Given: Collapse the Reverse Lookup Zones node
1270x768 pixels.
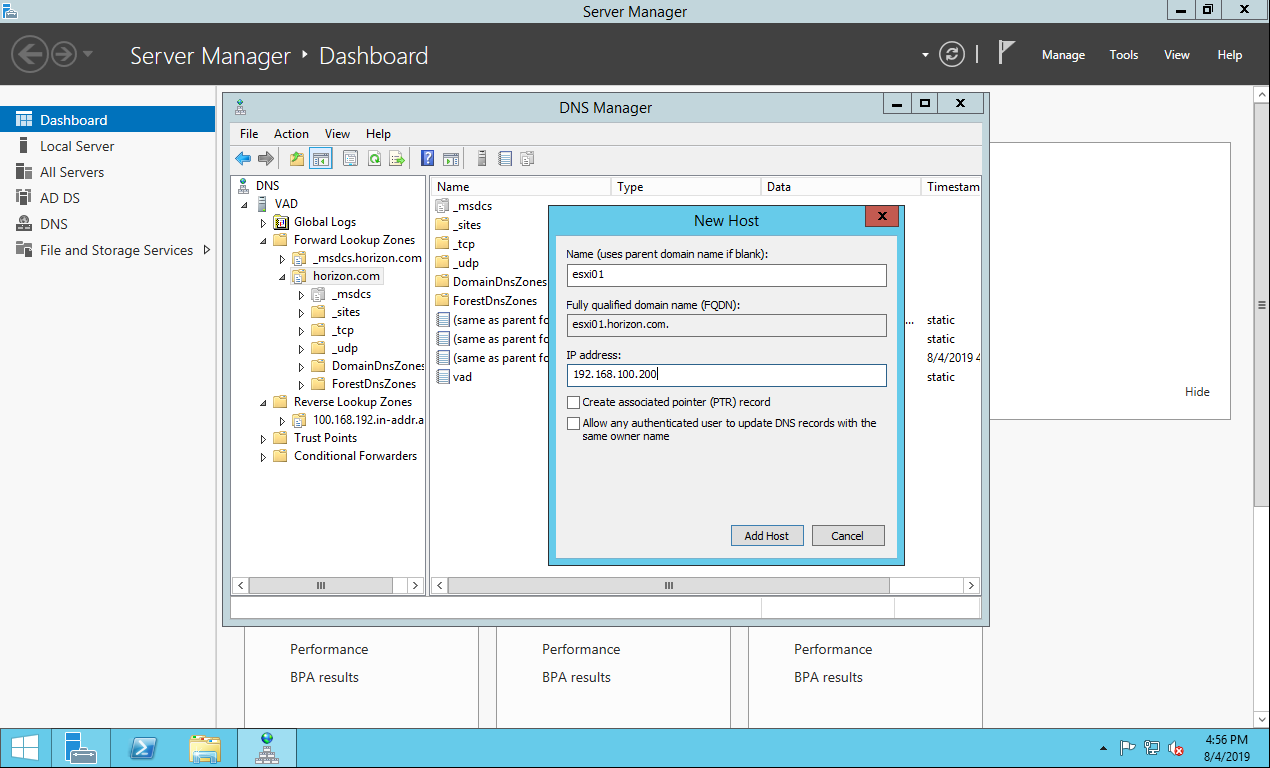Looking at the screenshot, I should [x=264, y=403].
